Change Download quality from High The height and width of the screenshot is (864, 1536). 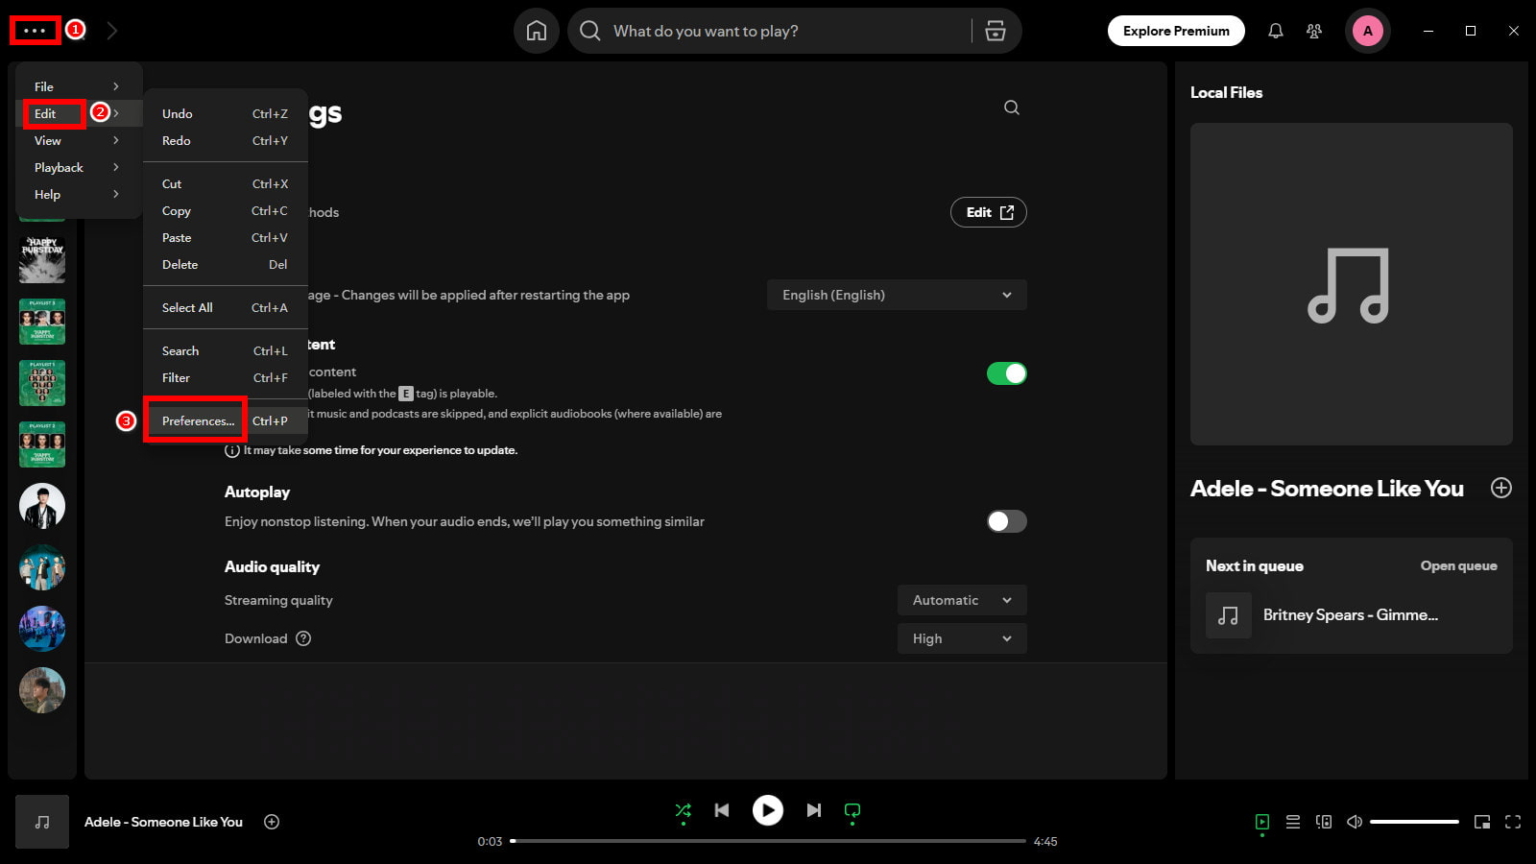(961, 638)
